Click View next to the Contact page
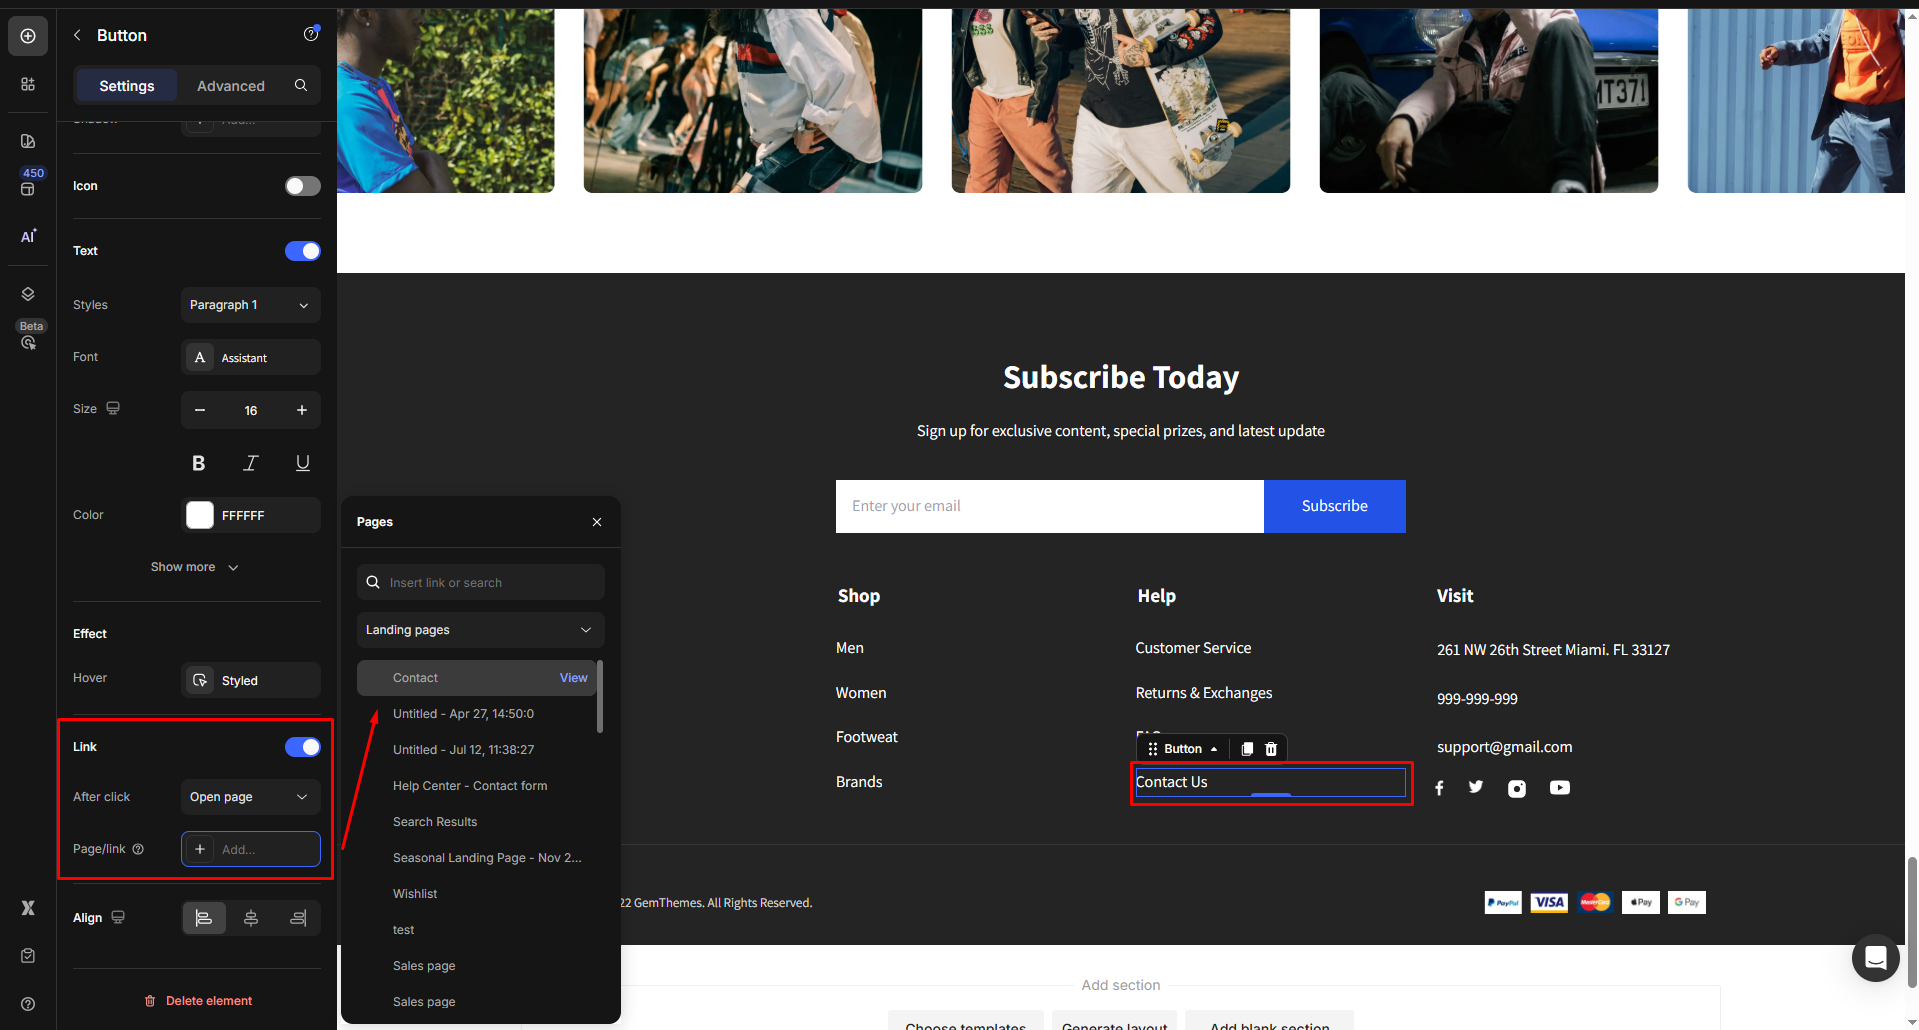1919x1030 pixels. tap(573, 677)
